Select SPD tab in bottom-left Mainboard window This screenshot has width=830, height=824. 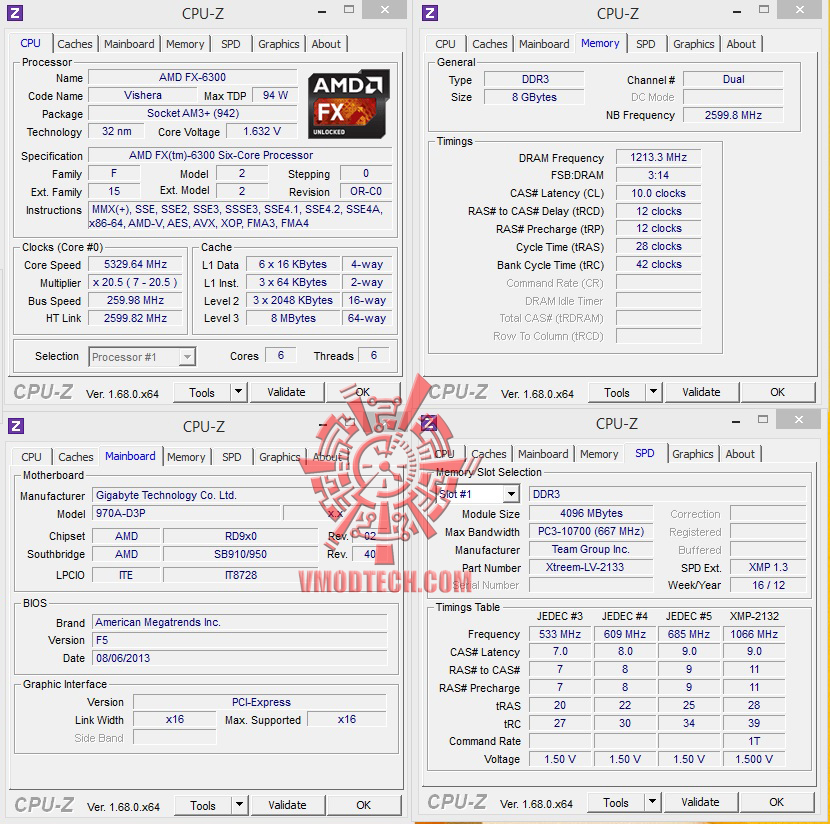pyautogui.click(x=232, y=457)
